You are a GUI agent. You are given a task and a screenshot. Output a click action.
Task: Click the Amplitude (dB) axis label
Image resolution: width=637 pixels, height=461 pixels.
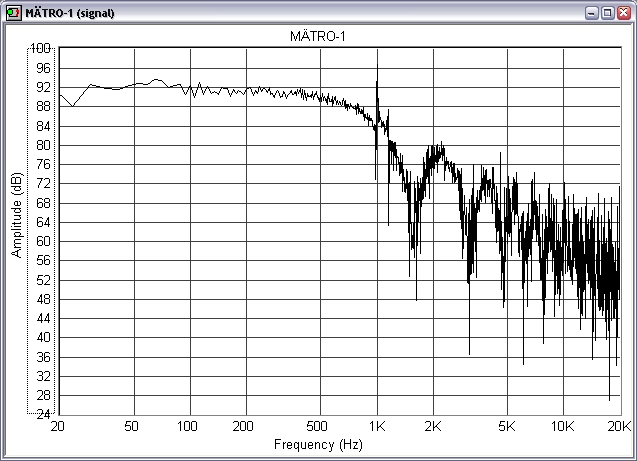[17, 215]
